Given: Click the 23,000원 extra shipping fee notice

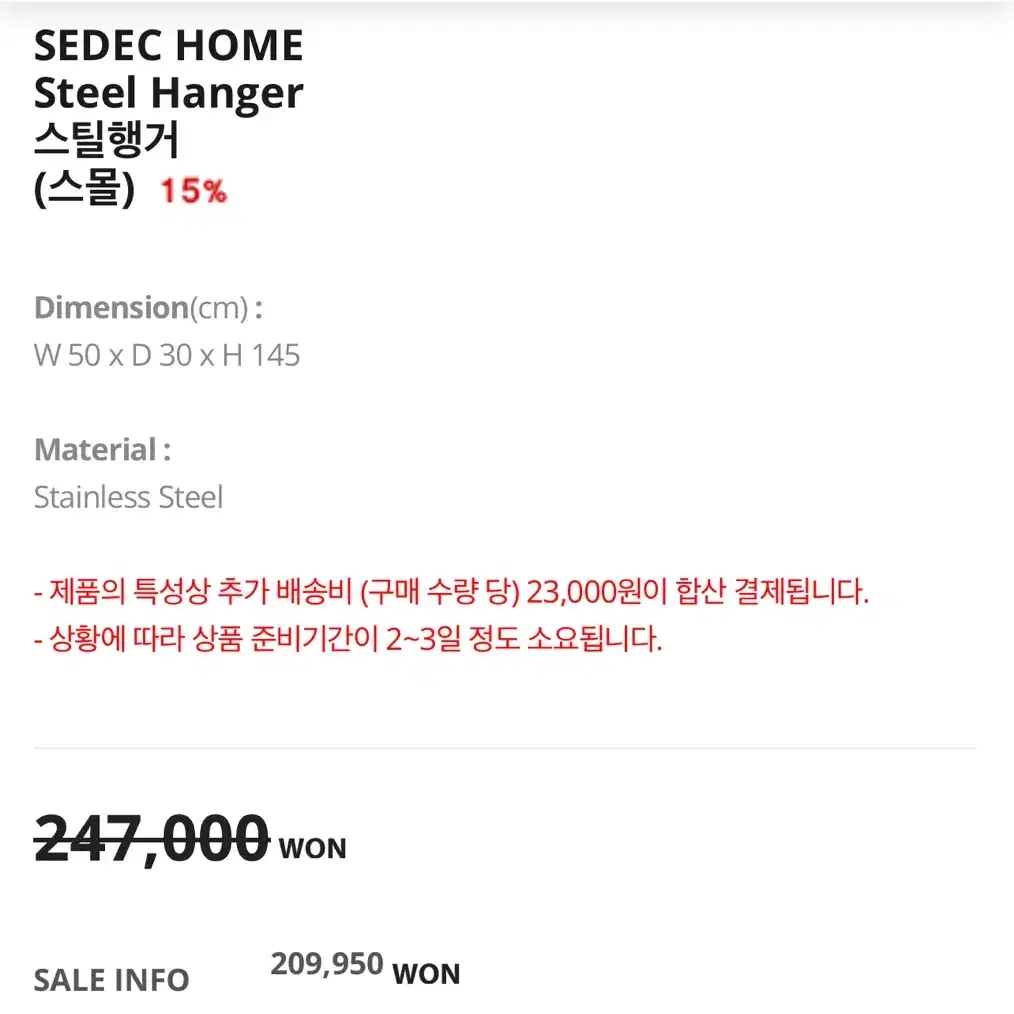Looking at the screenshot, I should point(451,591).
